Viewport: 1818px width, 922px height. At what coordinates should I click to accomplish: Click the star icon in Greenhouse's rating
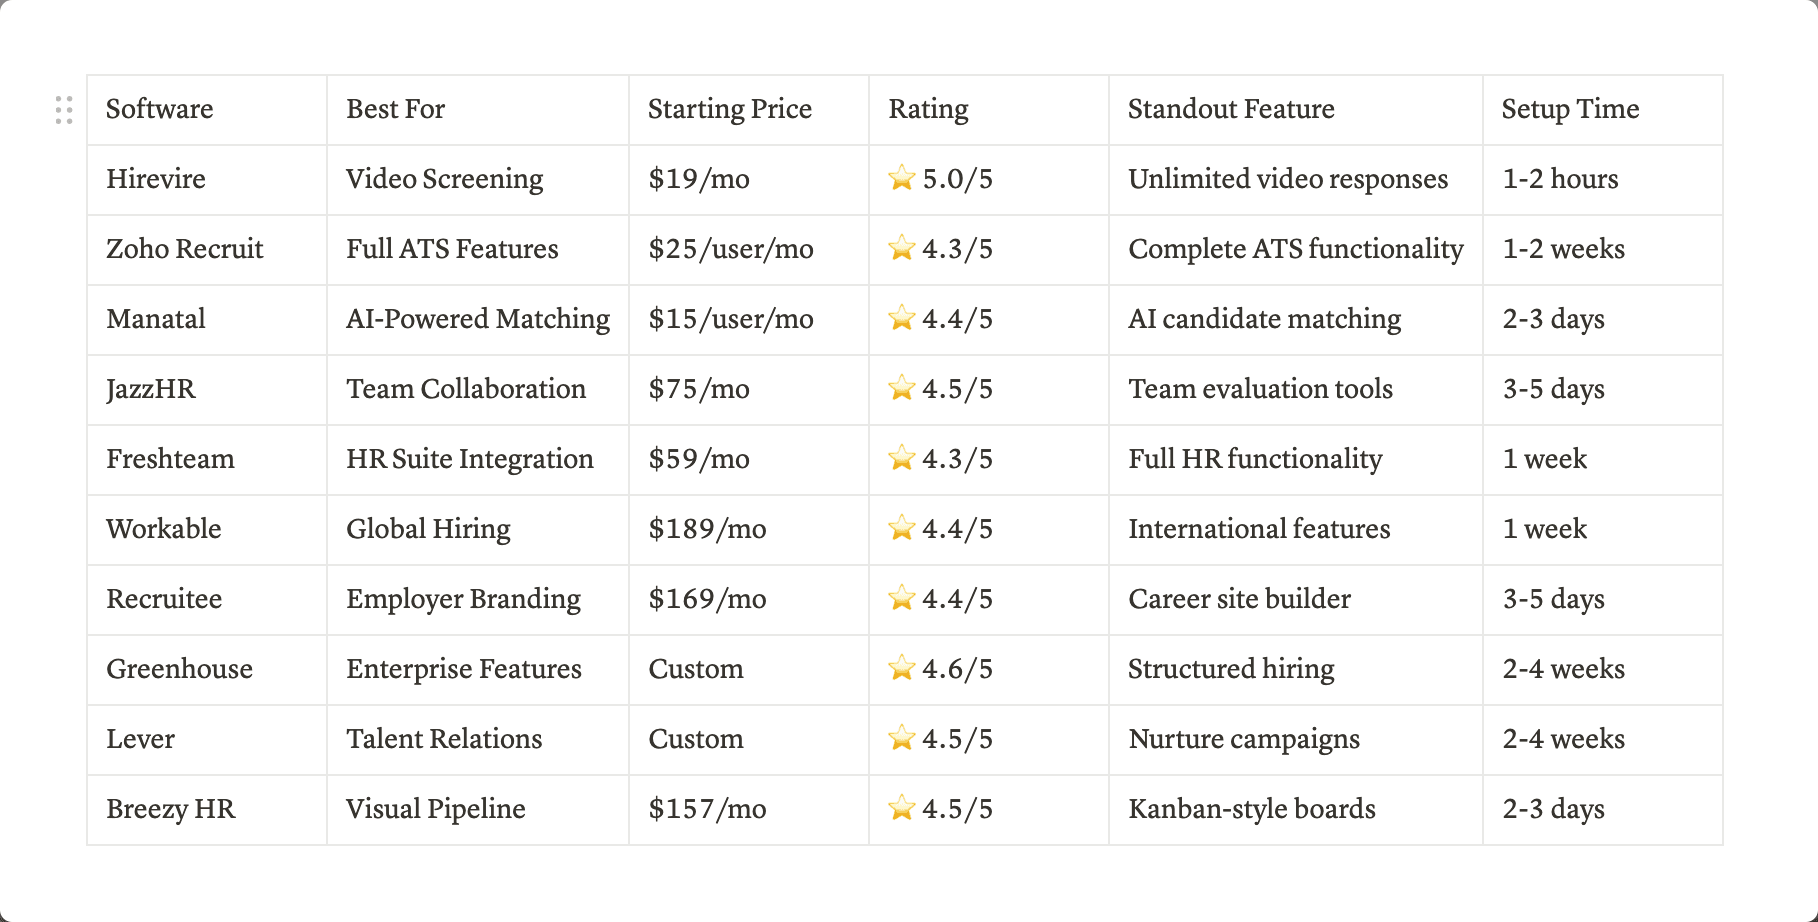902,668
